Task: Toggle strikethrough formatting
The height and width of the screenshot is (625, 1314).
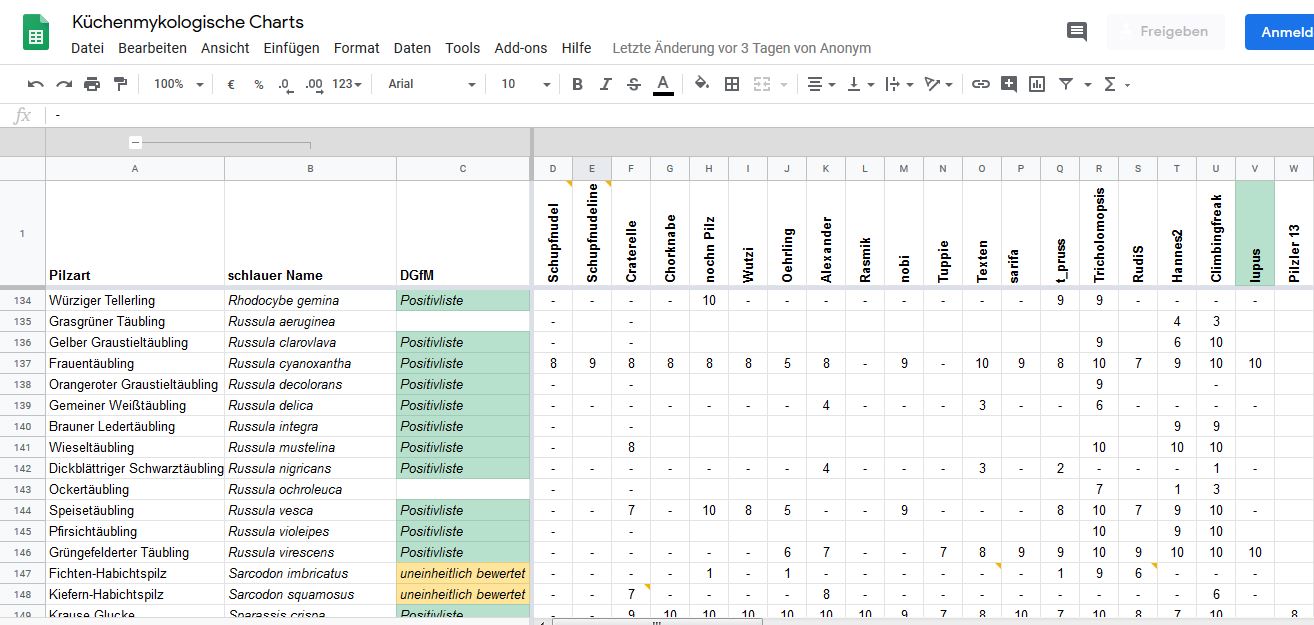Action: [633, 84]
